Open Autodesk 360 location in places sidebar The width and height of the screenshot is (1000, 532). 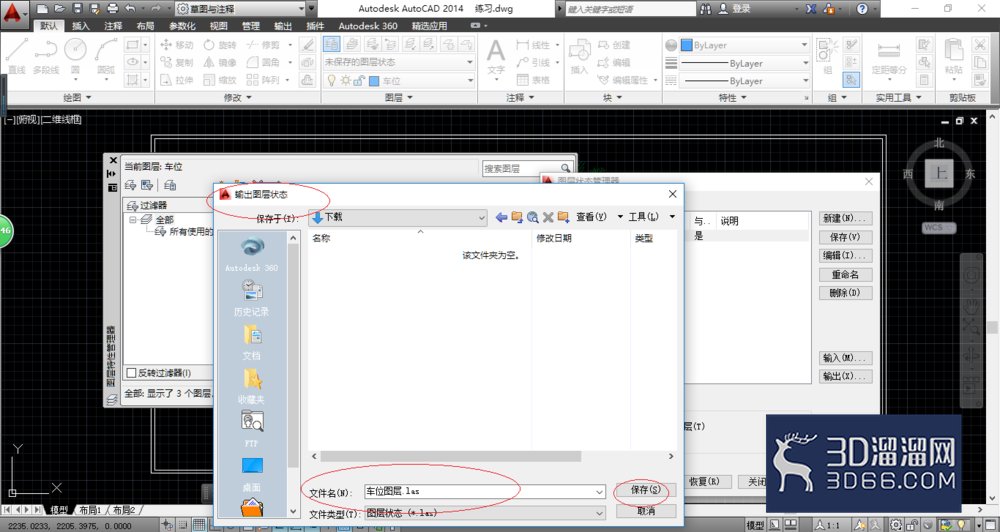252,254
